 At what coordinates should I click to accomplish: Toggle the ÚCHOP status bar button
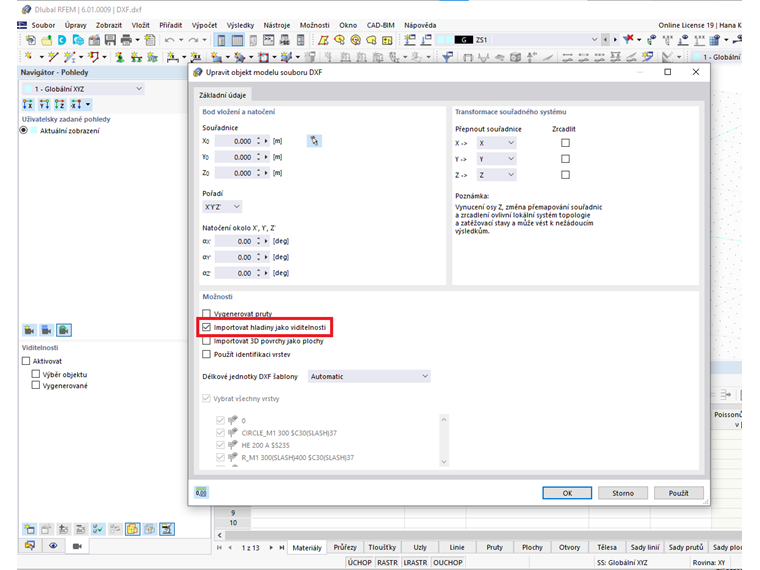(x=360, y=562)
